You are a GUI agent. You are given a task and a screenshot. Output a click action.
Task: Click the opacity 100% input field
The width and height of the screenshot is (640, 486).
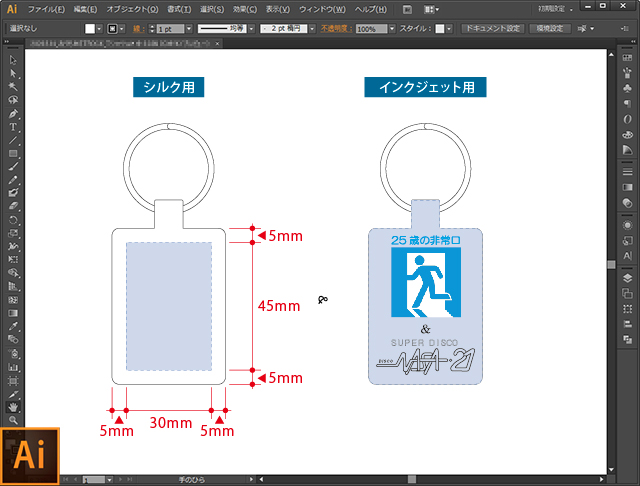pos(367,29)
